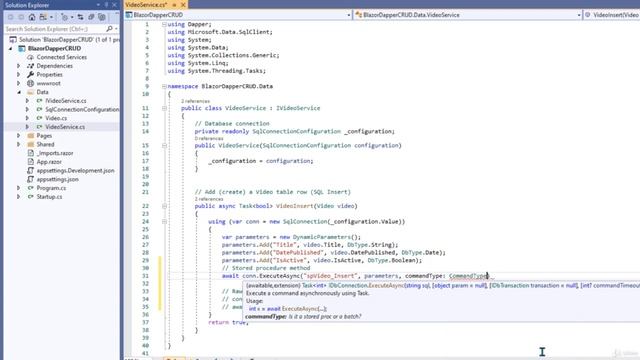Click the Connected Services icon
640x360 pixels.
coord(30,57)
